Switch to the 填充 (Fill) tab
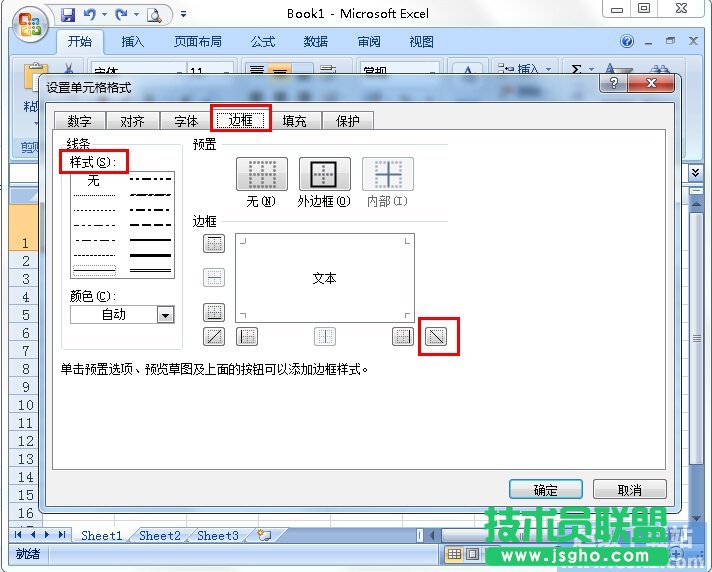 (294, 121)
